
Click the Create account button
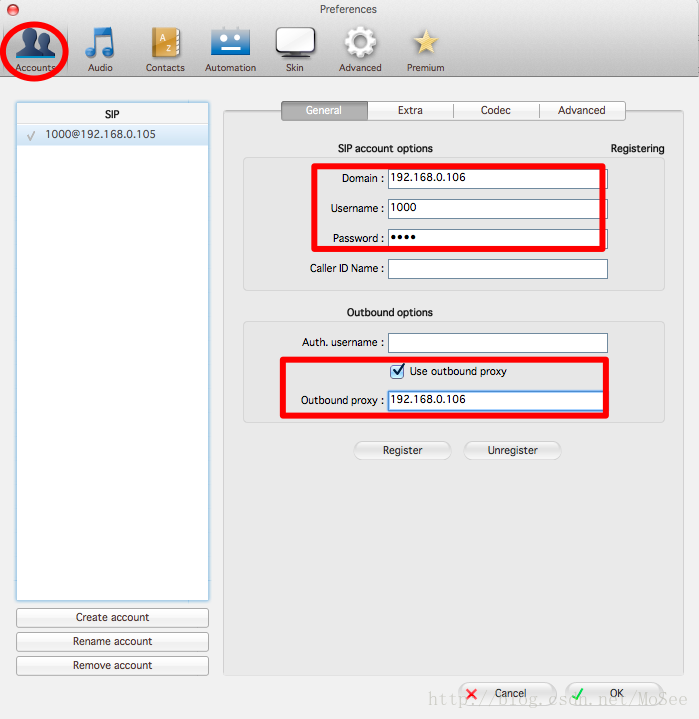coord(112,618)
